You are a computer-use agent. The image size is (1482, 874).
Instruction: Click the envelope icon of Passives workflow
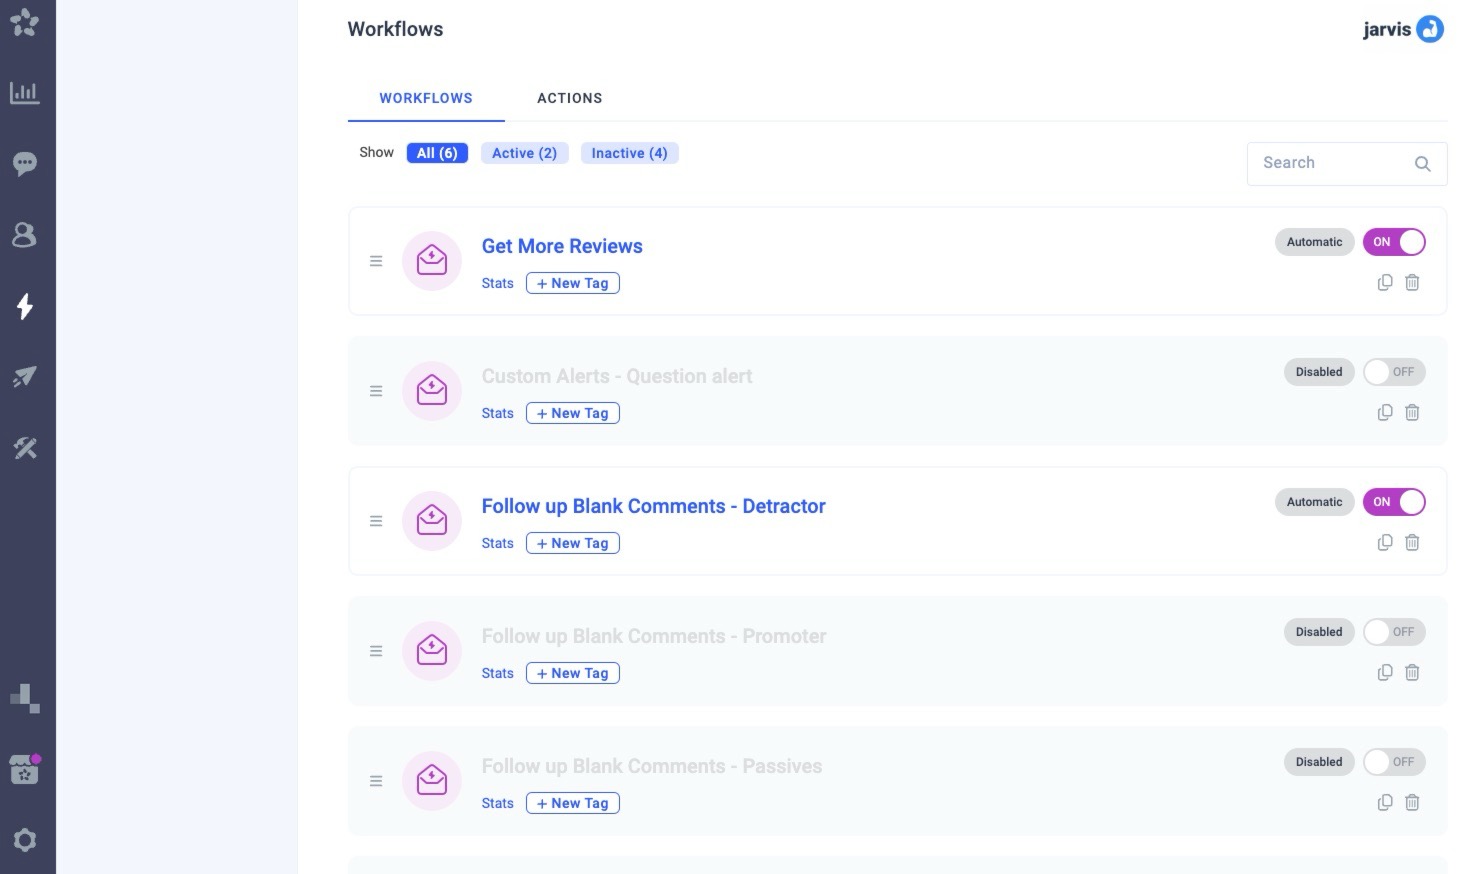coord(432,781)
